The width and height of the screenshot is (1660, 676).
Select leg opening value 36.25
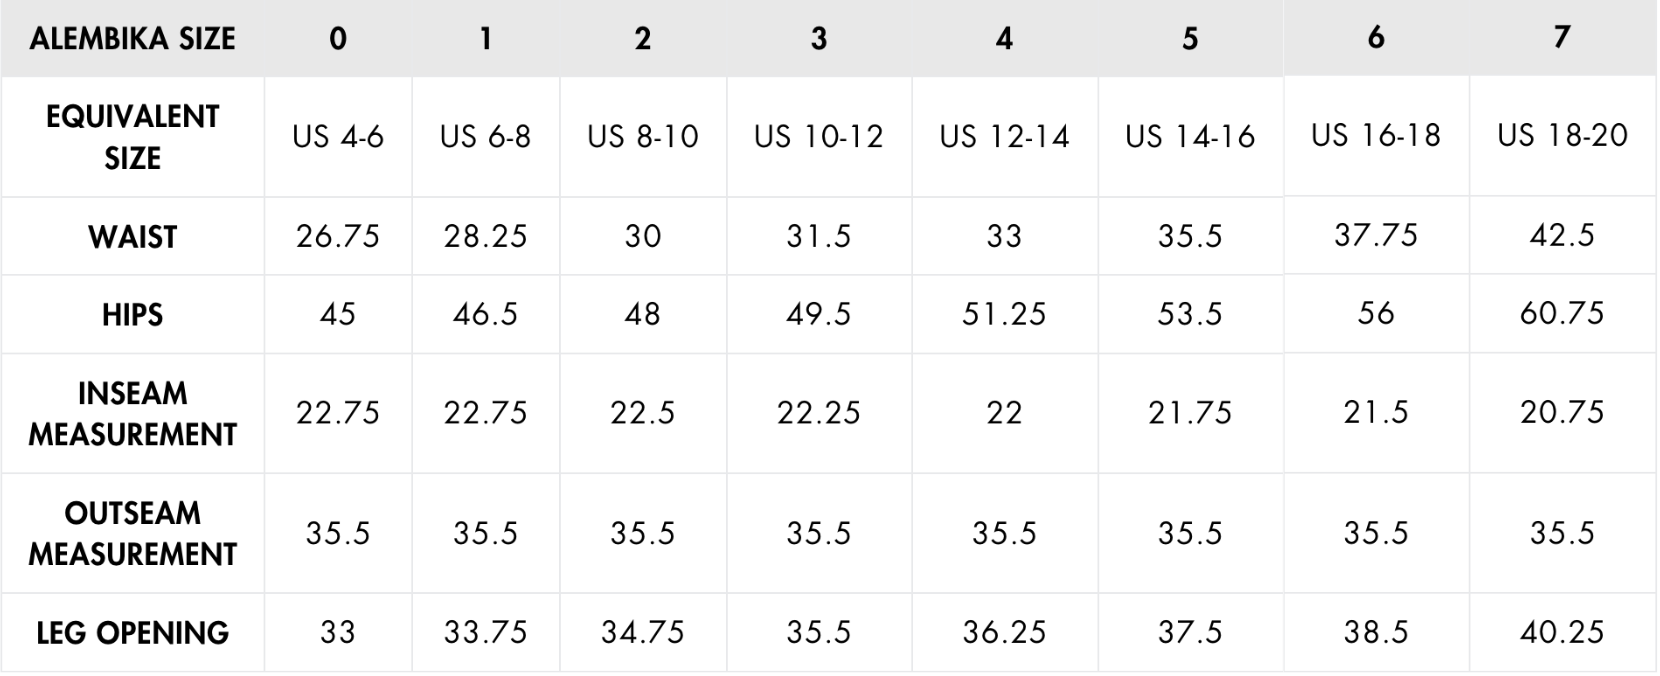pos(1004,633)
